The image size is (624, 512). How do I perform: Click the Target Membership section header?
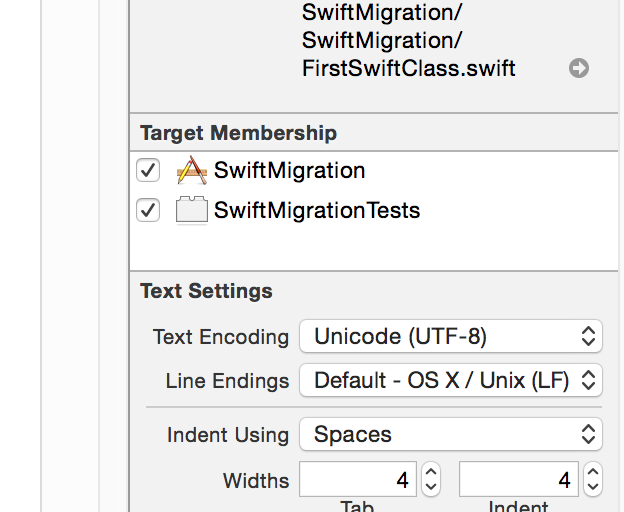[x=238, y=133]
